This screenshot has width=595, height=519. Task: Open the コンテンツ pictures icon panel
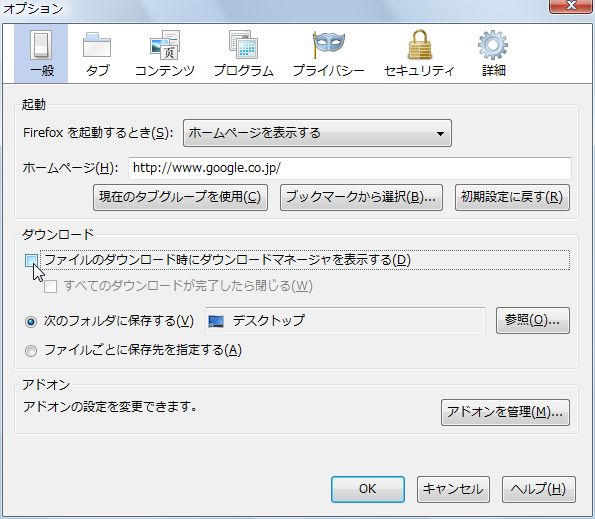click(165, 54)
